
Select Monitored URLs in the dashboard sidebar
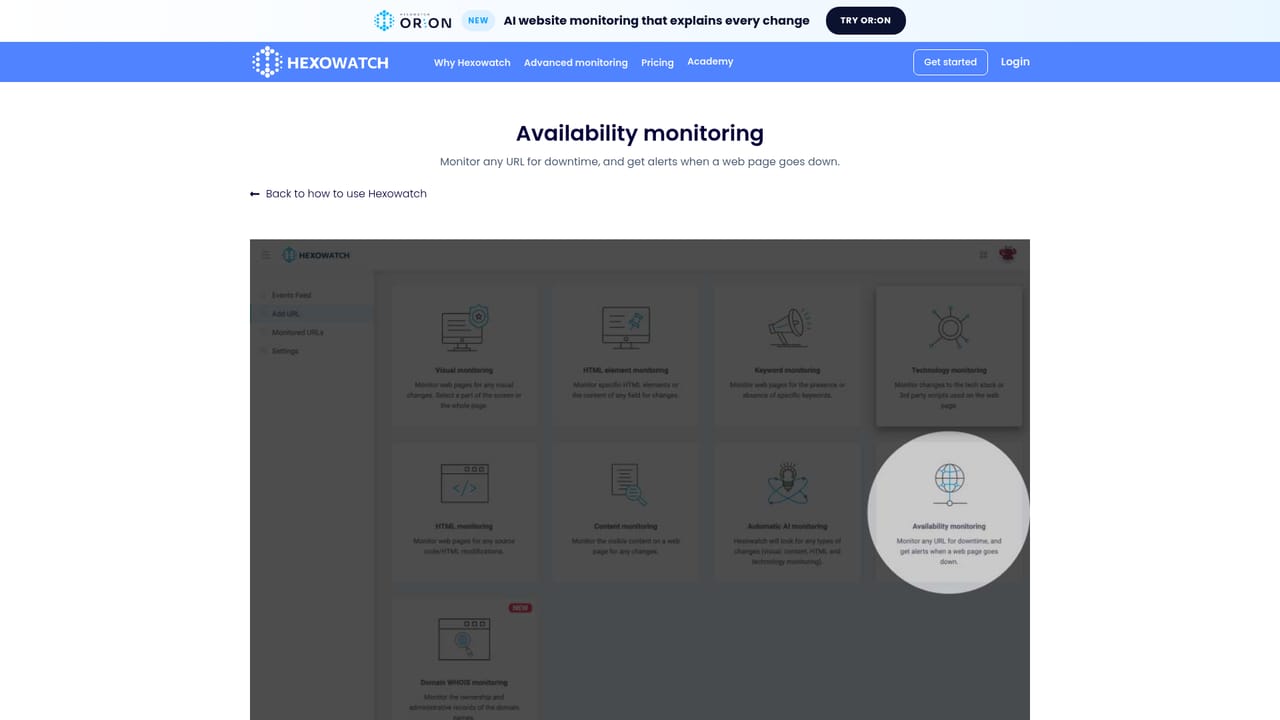pyautogui.click(x=297, y=332)
